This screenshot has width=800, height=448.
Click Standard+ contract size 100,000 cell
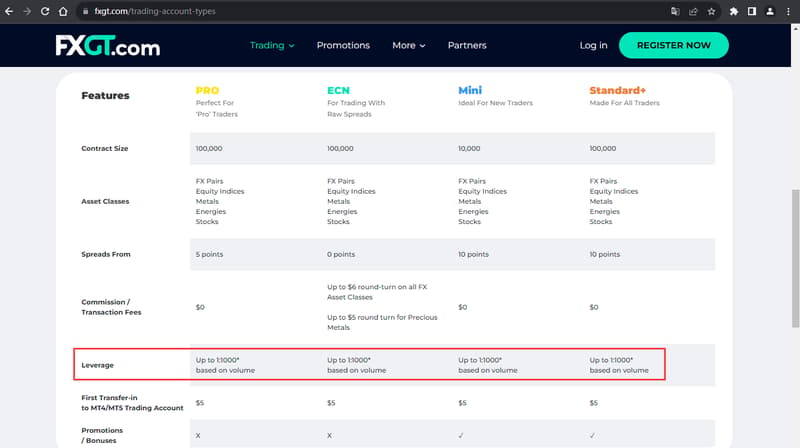tap(603, 148)
